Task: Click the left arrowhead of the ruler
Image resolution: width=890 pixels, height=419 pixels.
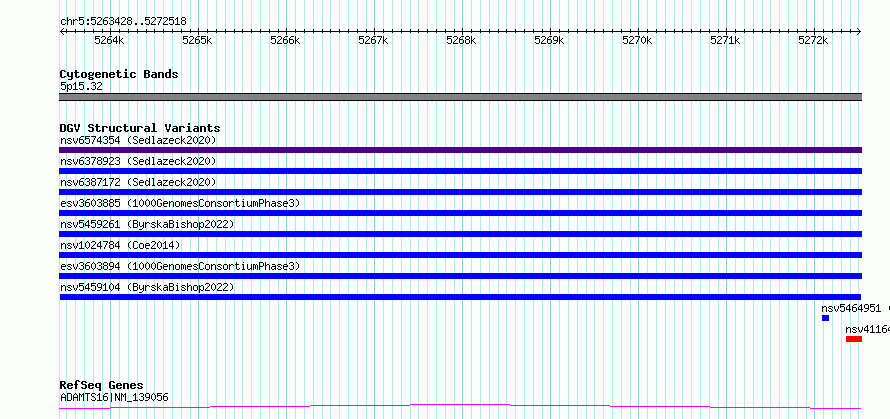Action: (x=62, y=32)
